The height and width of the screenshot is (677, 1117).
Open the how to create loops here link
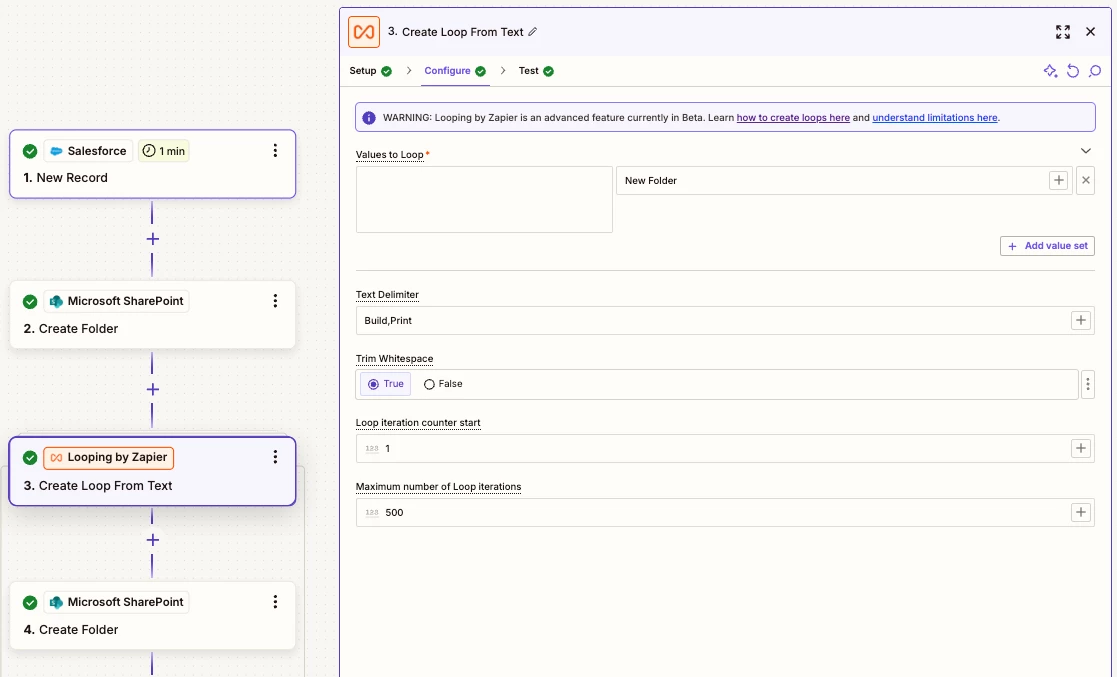793,118
